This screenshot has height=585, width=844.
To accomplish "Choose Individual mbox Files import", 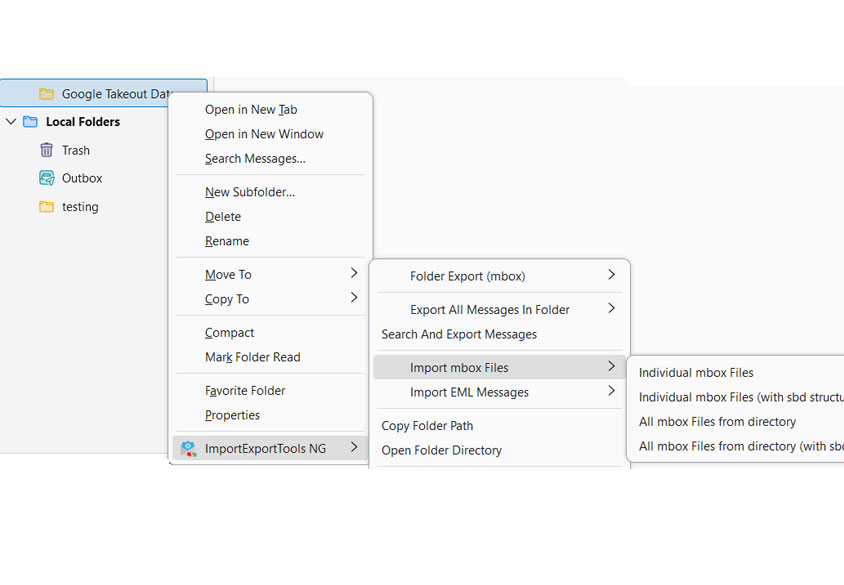I will pyautogui.click(x=695, y=372).
